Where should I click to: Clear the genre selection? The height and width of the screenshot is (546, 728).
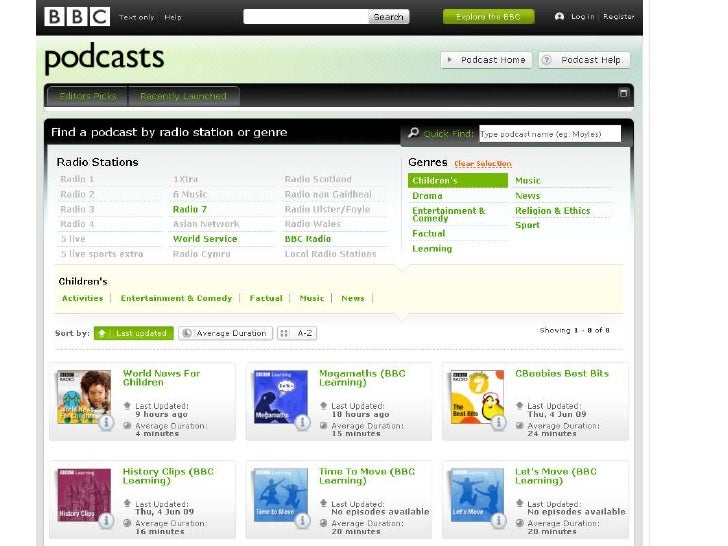click(483, 163)
